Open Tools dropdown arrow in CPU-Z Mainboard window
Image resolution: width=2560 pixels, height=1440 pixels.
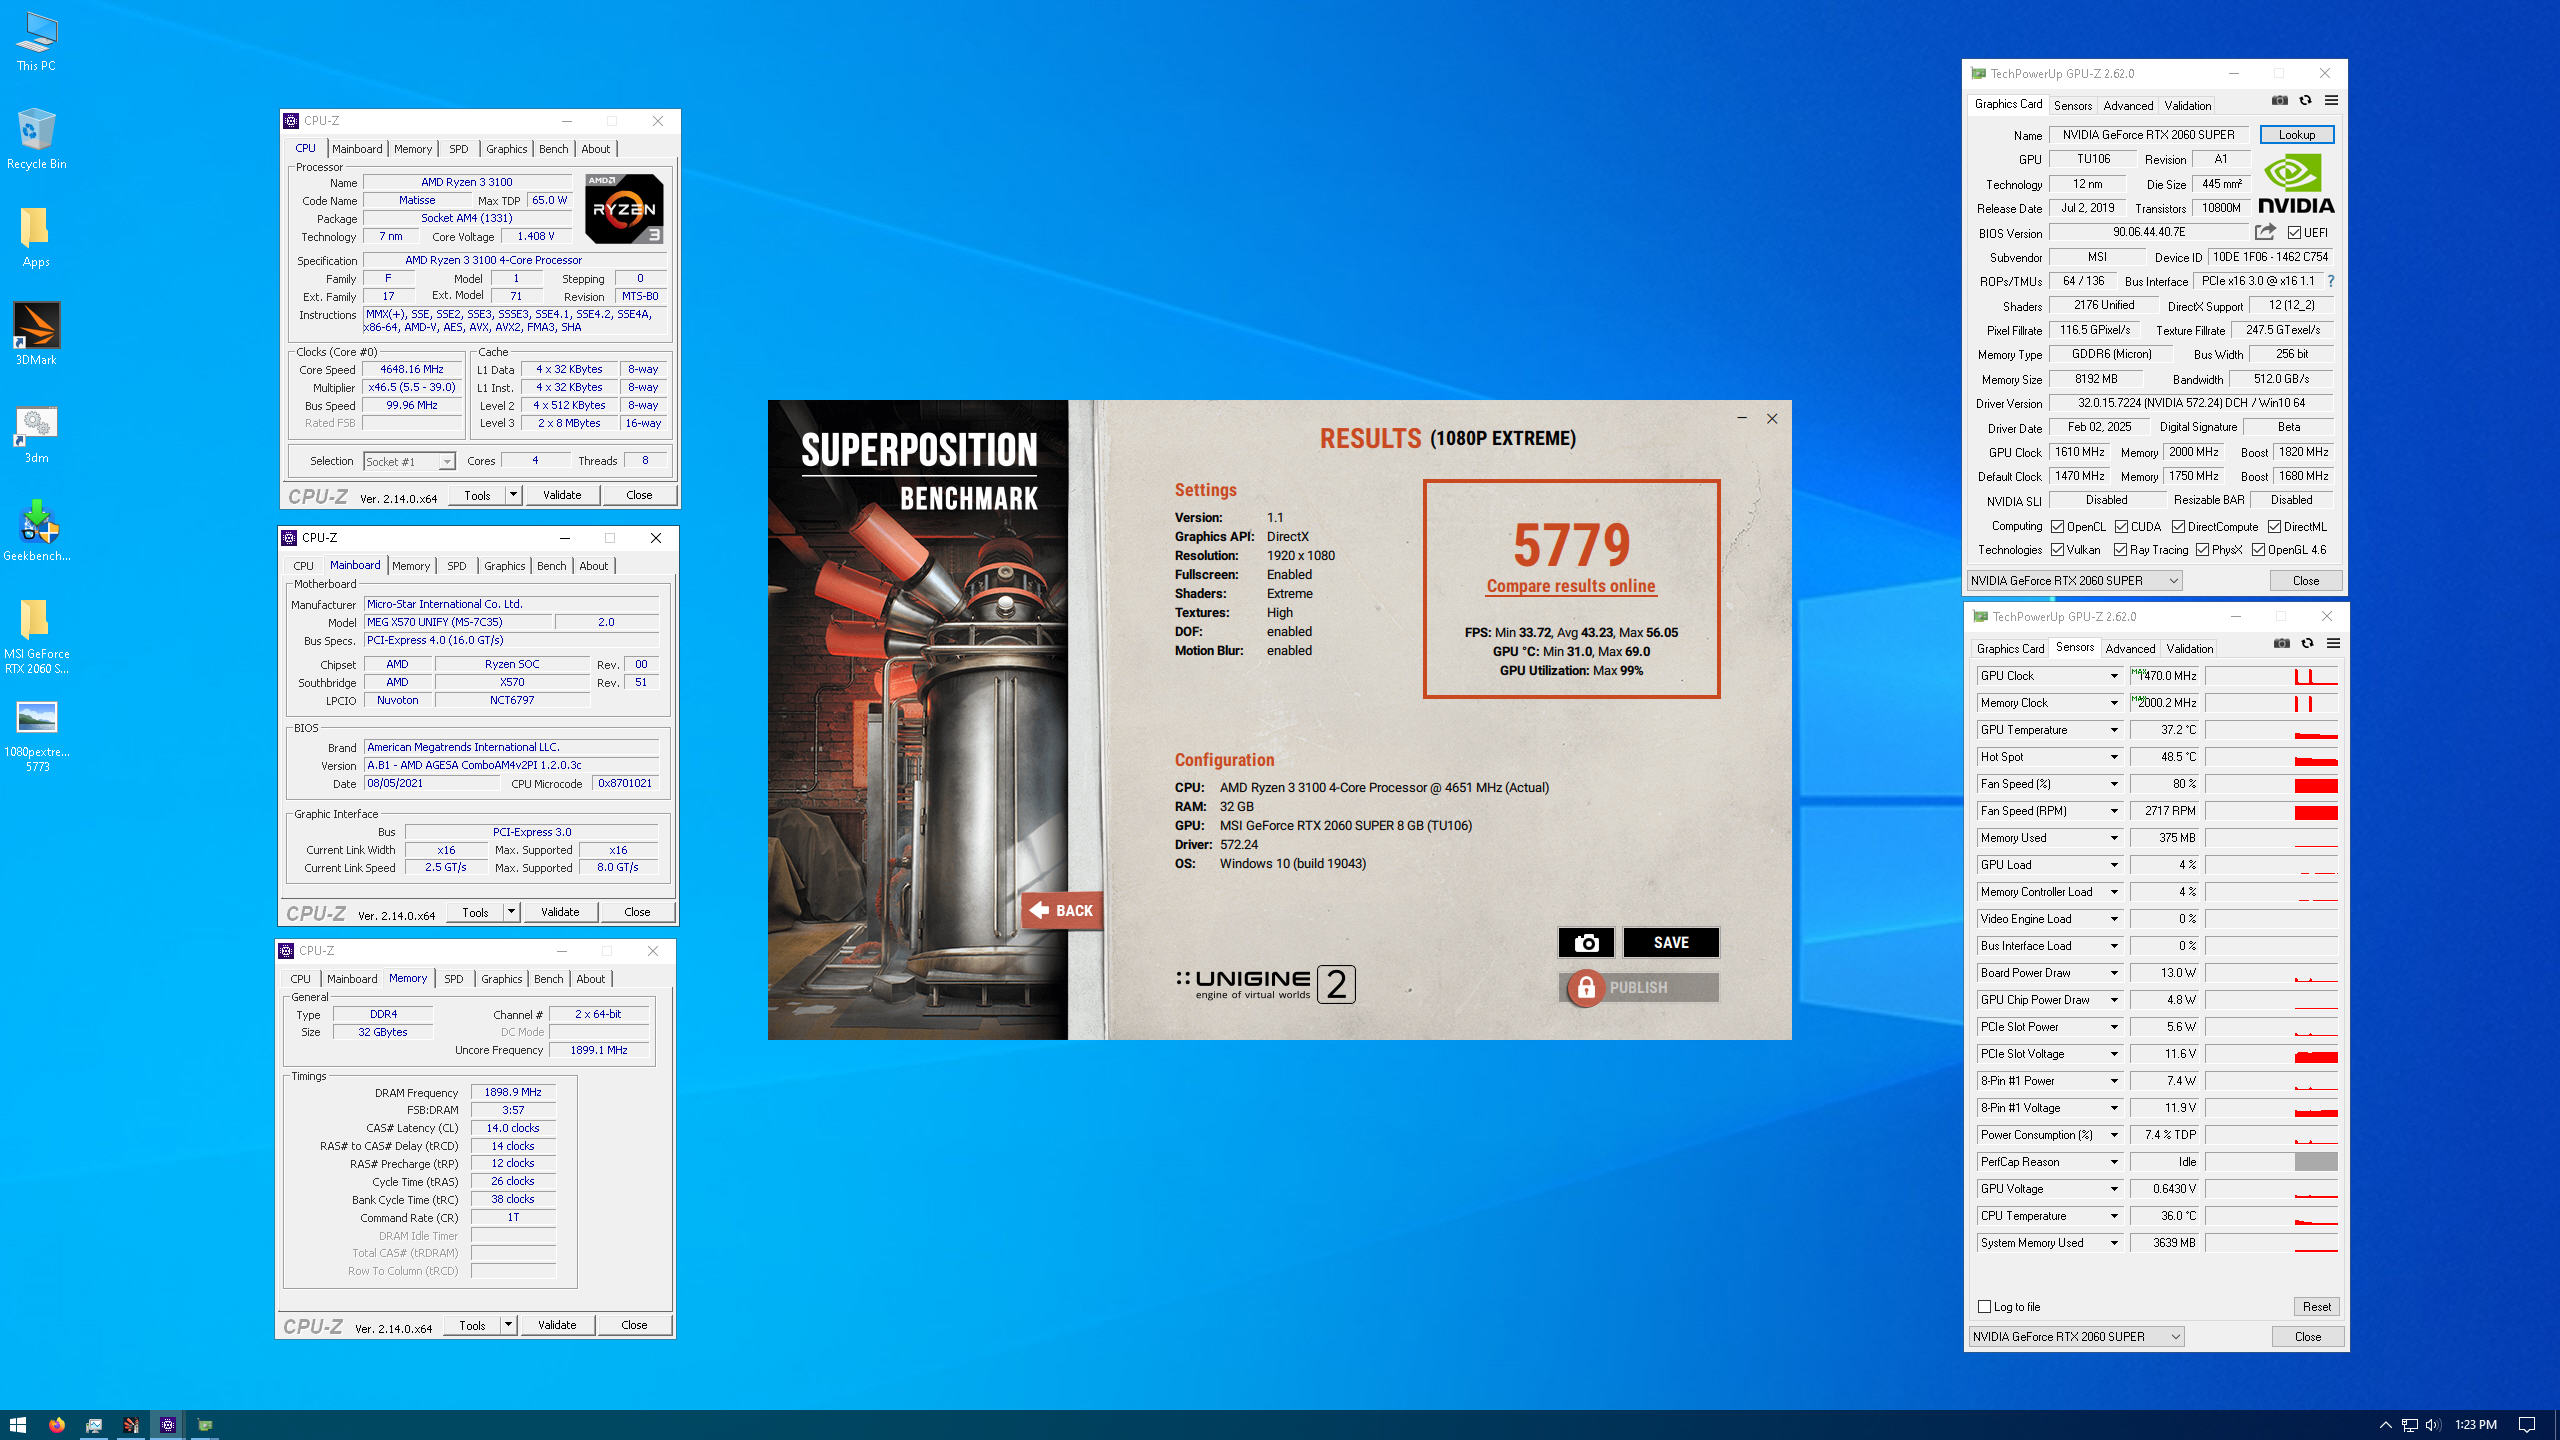point(511,912)
